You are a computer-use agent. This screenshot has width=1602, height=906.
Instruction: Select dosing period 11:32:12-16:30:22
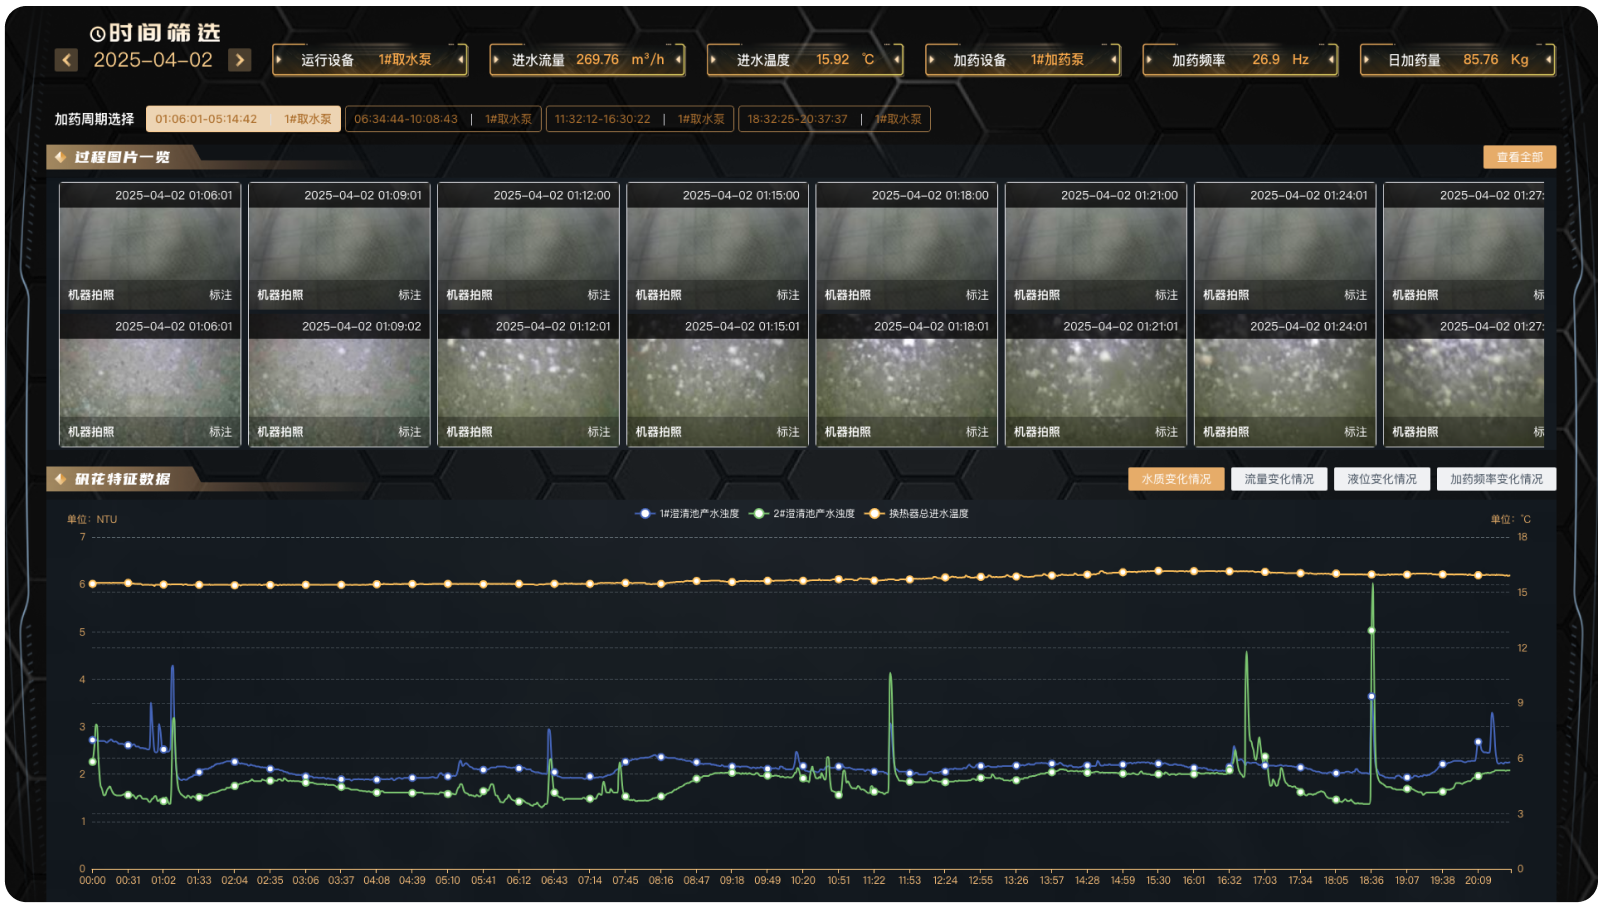640,119
